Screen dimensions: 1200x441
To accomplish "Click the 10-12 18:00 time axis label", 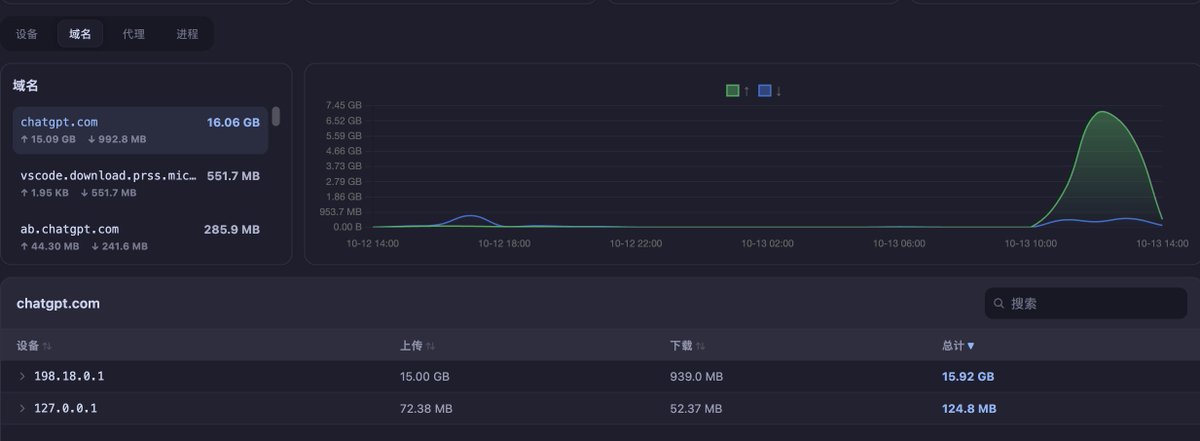I will pyautogui.click(x=505, y=243).
